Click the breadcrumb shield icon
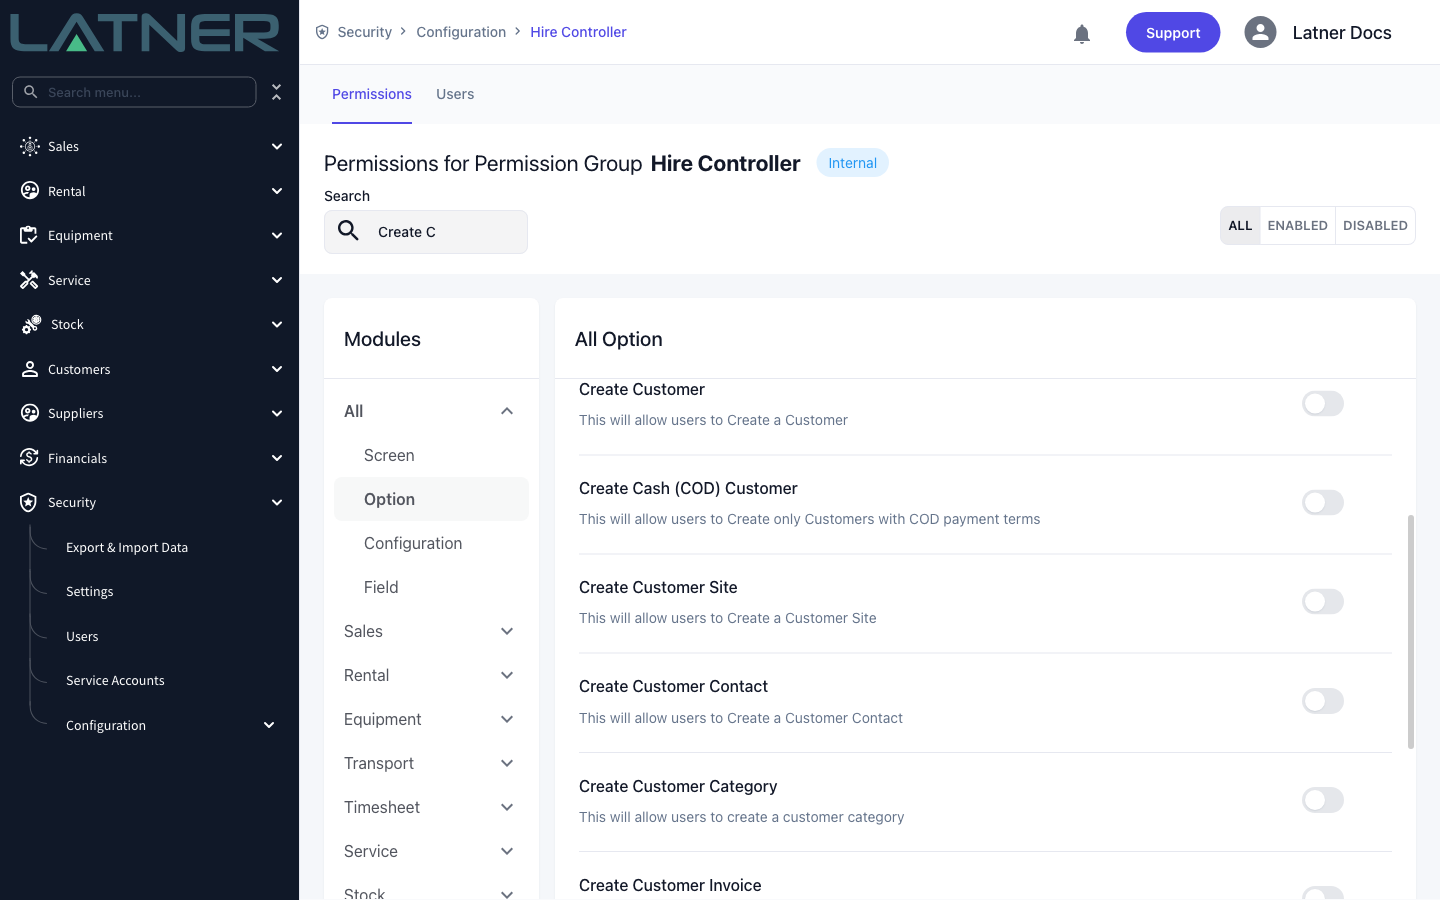This screenshot has height=900, width=1440. tap(322, 32)
